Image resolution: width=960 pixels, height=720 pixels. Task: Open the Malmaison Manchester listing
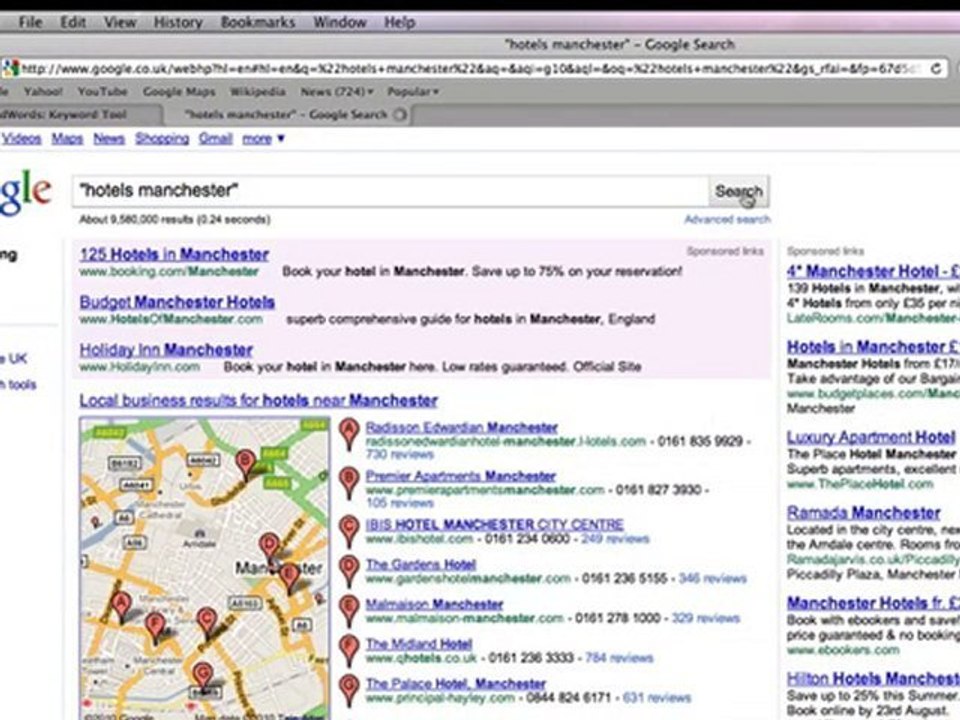[x=435, y=604]
